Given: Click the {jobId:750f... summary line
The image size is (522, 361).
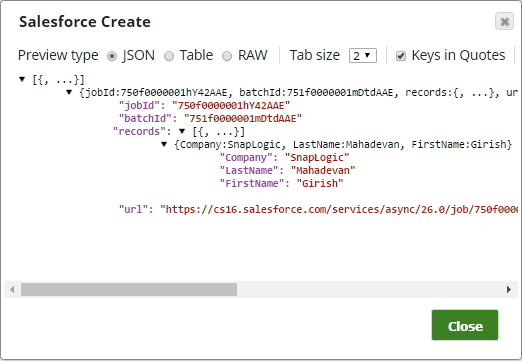Looking at the screenshot, I should pos(299,93).
